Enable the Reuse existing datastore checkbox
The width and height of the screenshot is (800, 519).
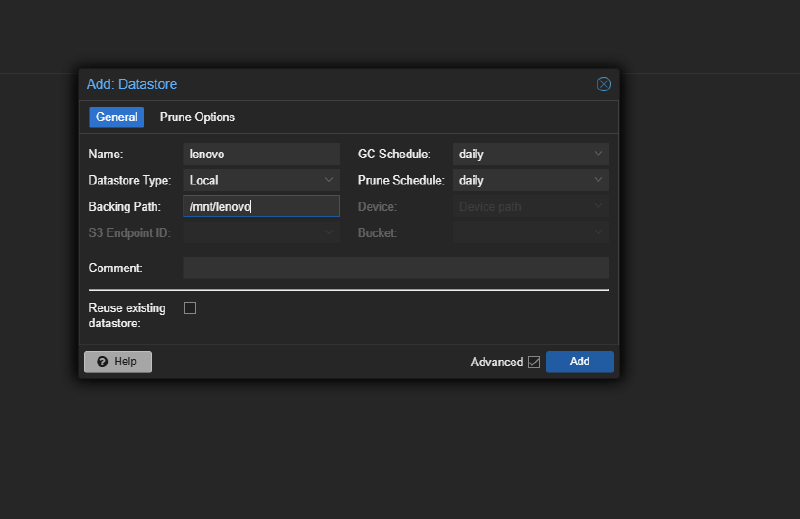[x=190, y=308]
